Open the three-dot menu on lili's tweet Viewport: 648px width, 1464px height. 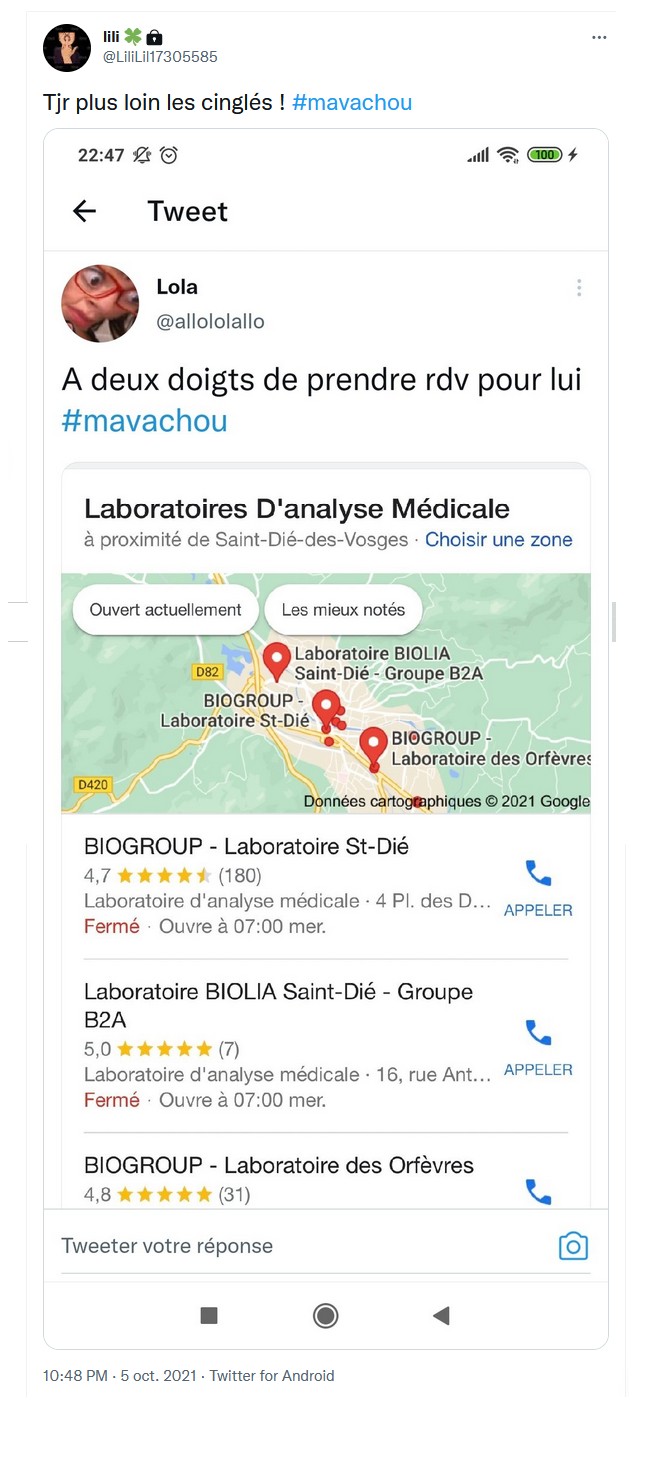pyautogui.click(x=599, y=38)
